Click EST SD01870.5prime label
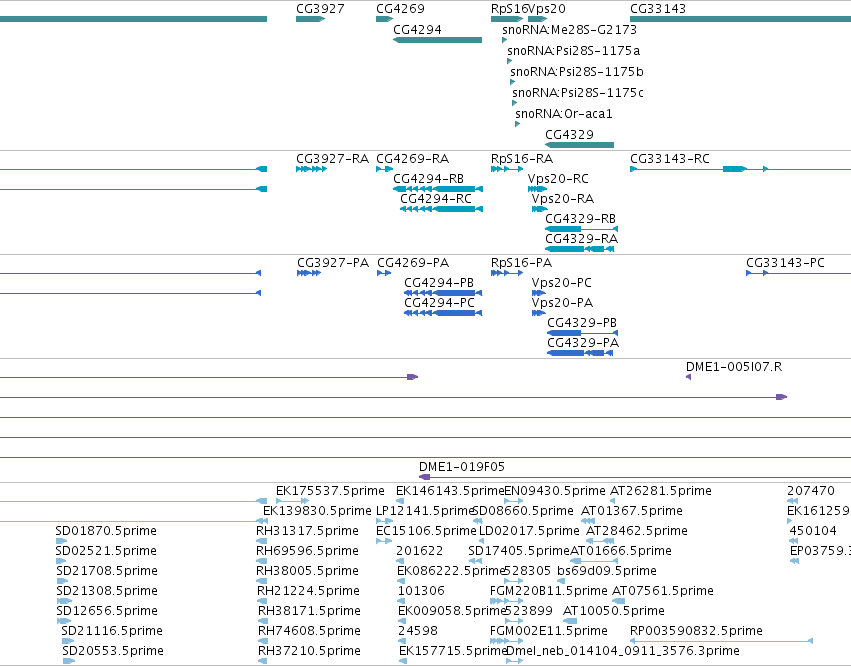851x666 pixels. coord(106,531)
